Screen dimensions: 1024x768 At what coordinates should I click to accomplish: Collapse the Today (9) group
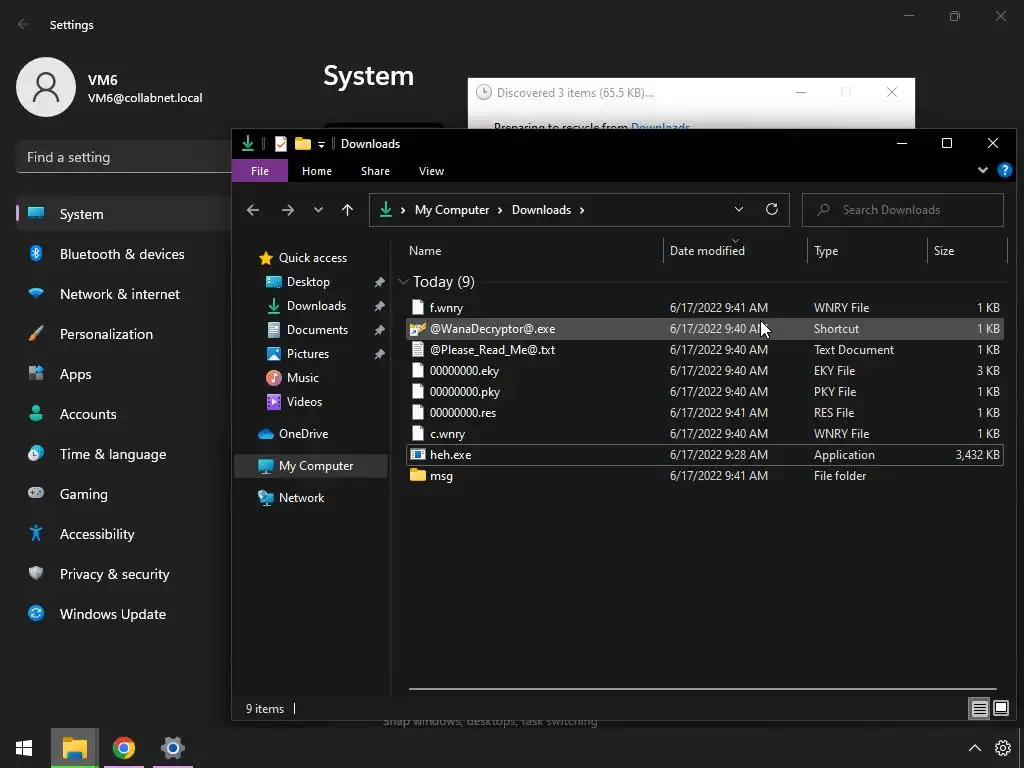click(403, 282)
